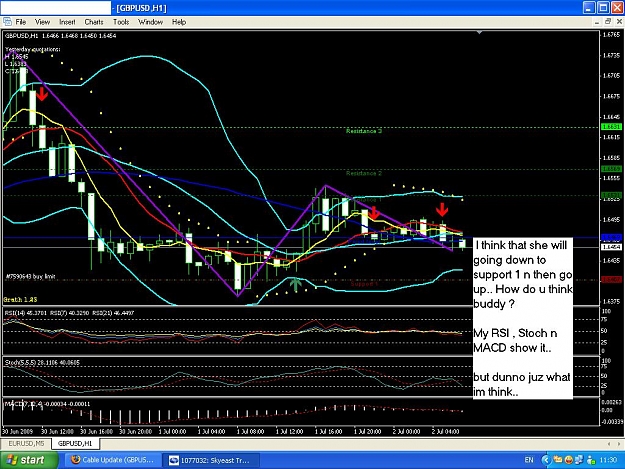Open the View menu
Screen dimensions: 625x469
coord(42,22)
